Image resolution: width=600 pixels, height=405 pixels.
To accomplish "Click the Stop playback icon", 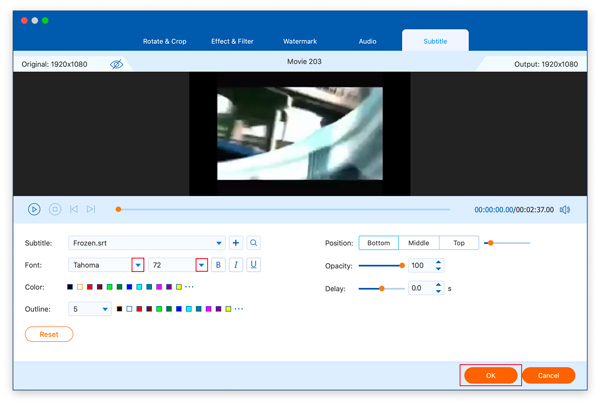I will tap(55, 209).
